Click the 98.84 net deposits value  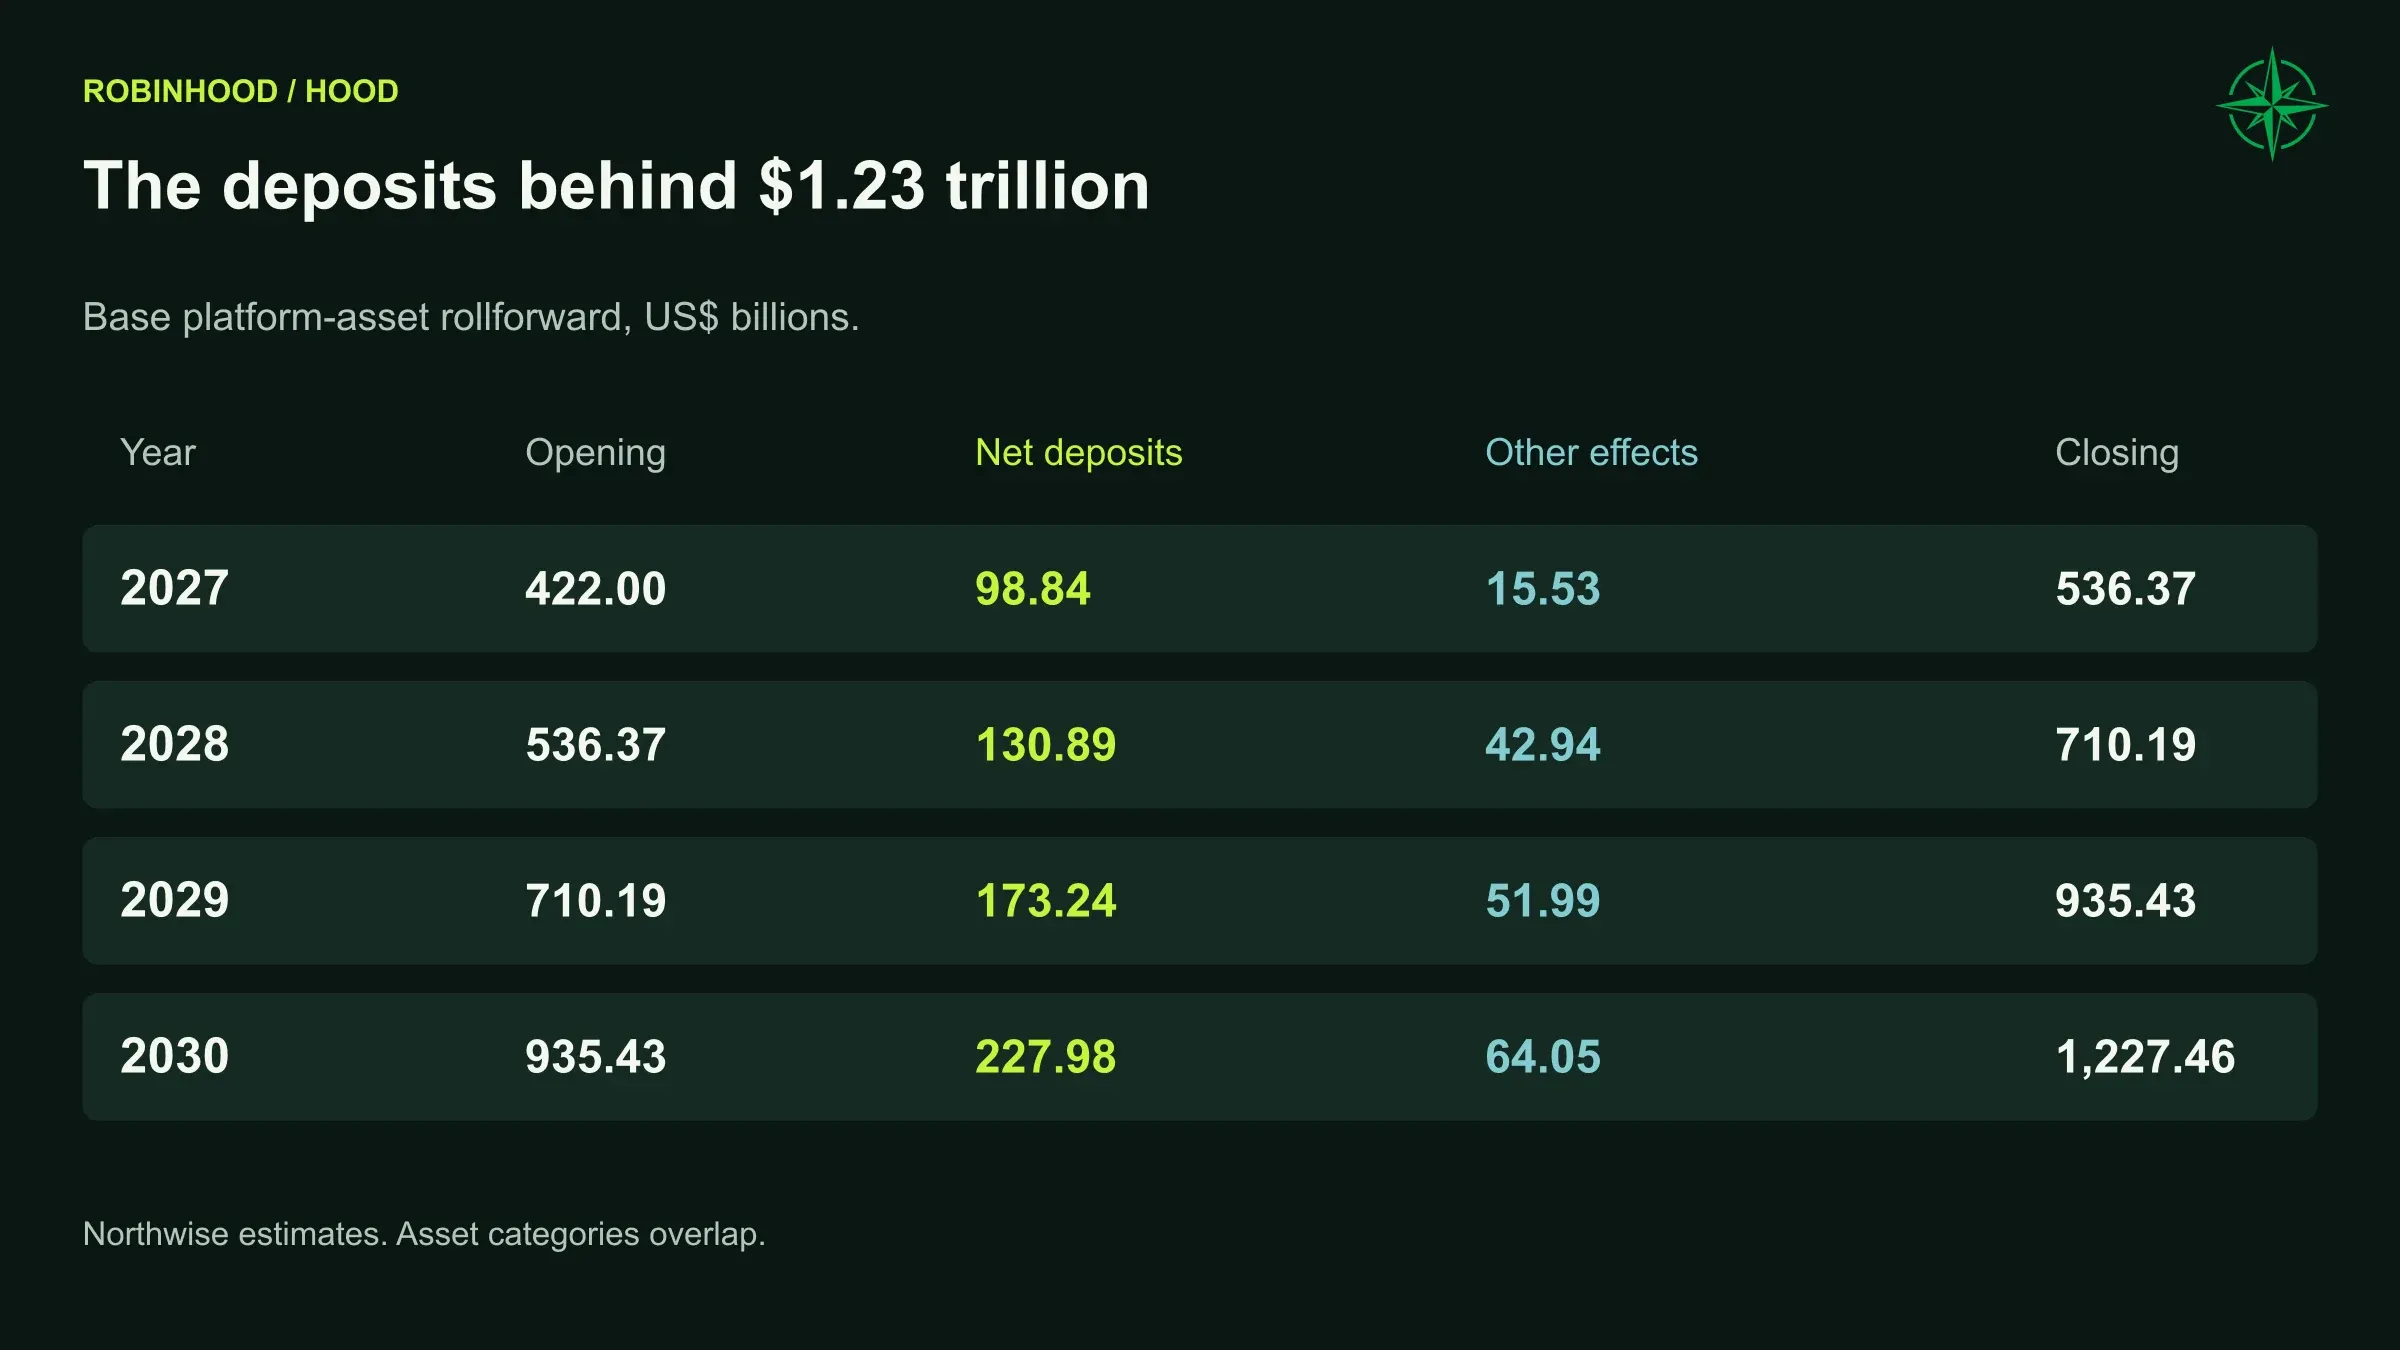[x=1032, y=588]
